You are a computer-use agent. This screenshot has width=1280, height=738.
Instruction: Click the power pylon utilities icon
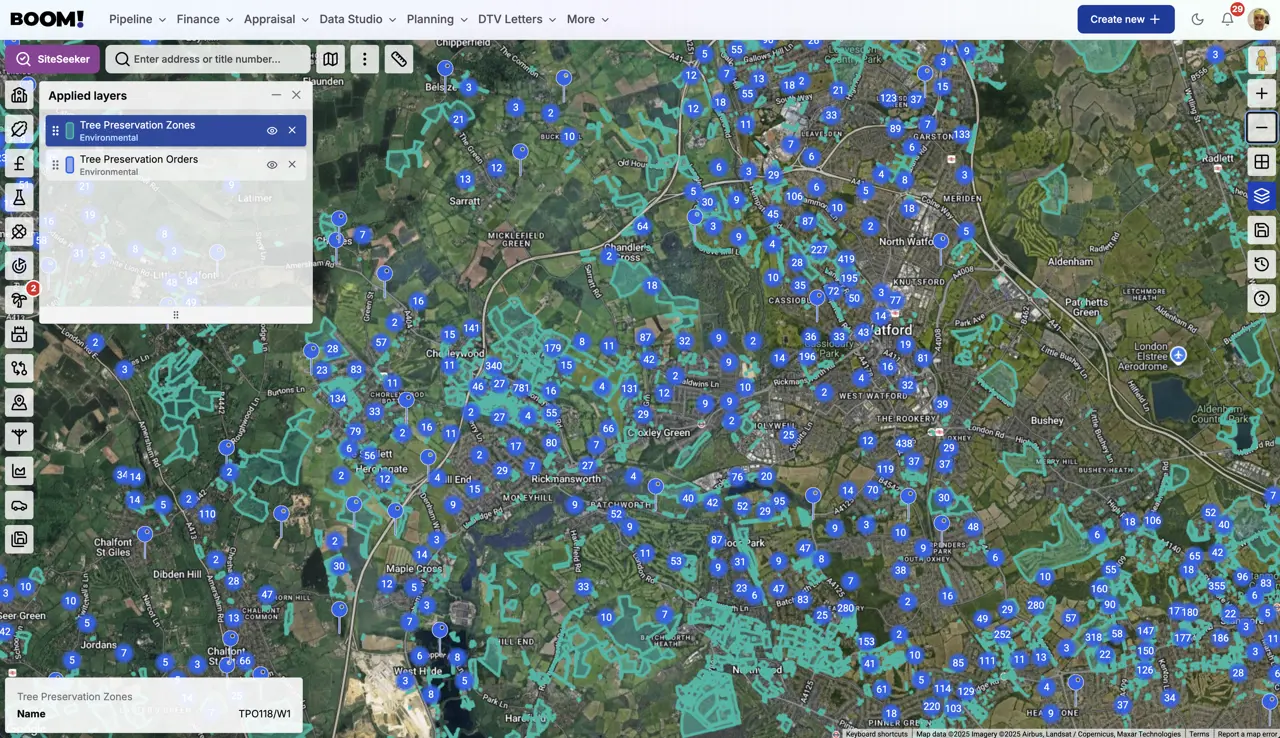[19, 436]
